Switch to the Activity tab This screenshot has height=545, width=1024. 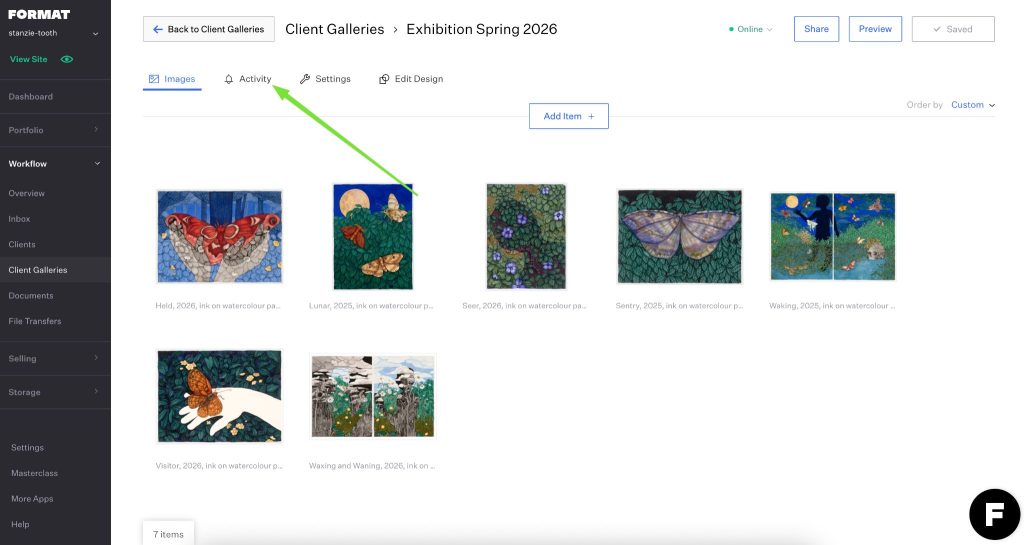tap(248, 79)
